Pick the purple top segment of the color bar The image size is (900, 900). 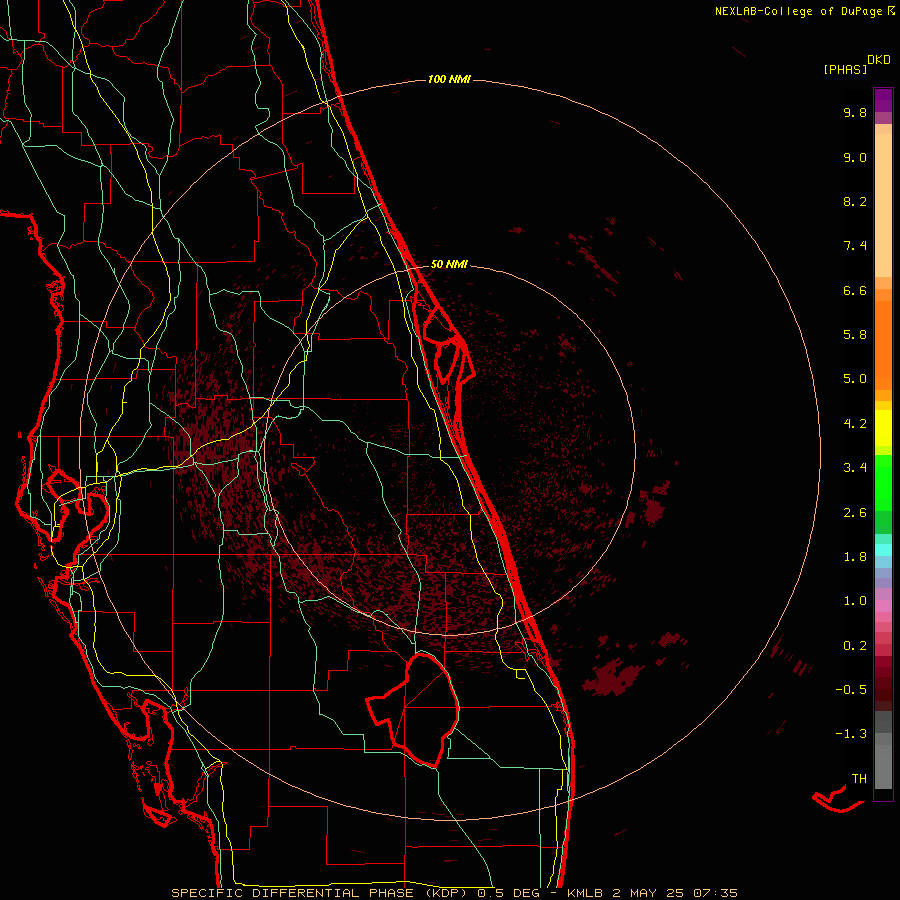pyautogui.click(x=883, y=100)
